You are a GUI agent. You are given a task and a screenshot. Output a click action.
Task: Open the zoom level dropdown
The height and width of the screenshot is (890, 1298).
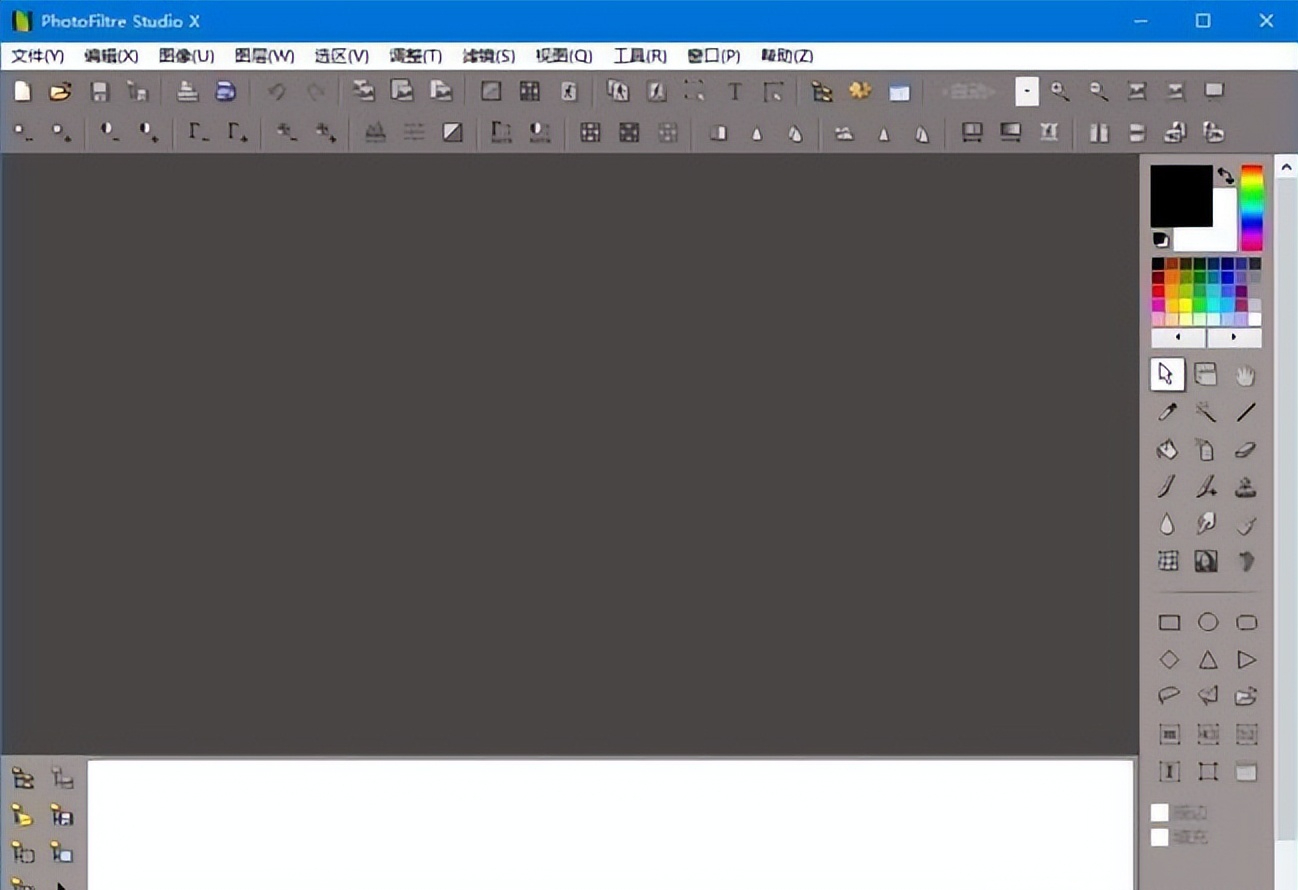coord(1027,92)
